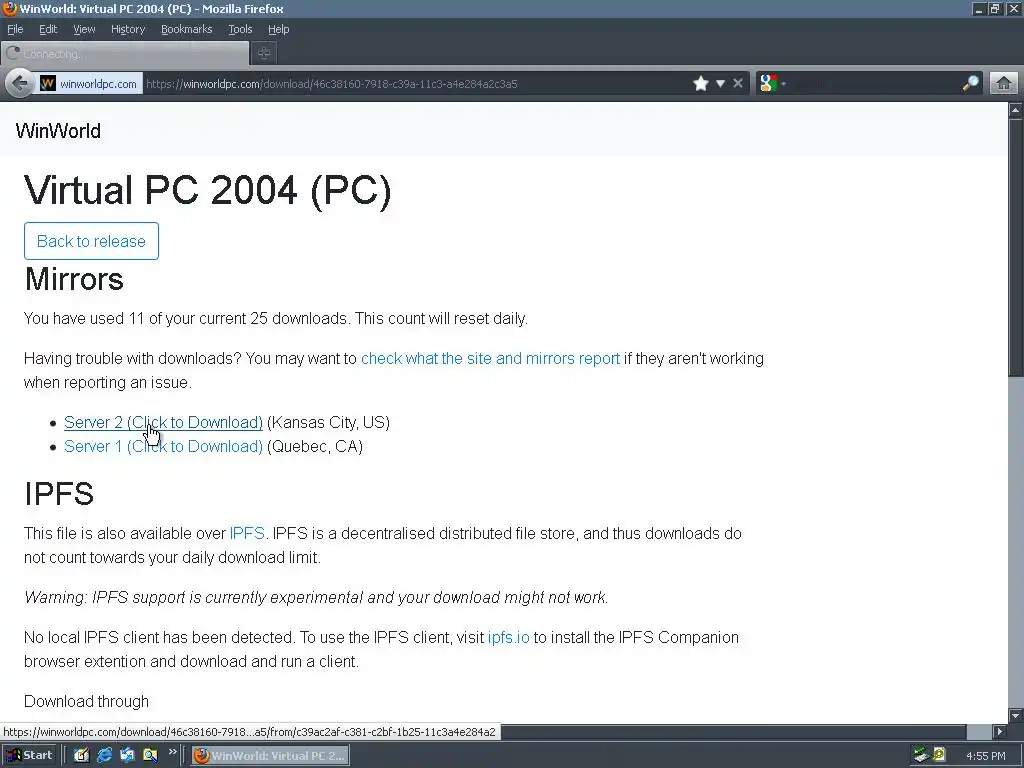The height and width of the screenshot is (768, 1024).
Task: Expand the quick launch overflow chevron
Action: pyautogui.click(x=172, y=752)
